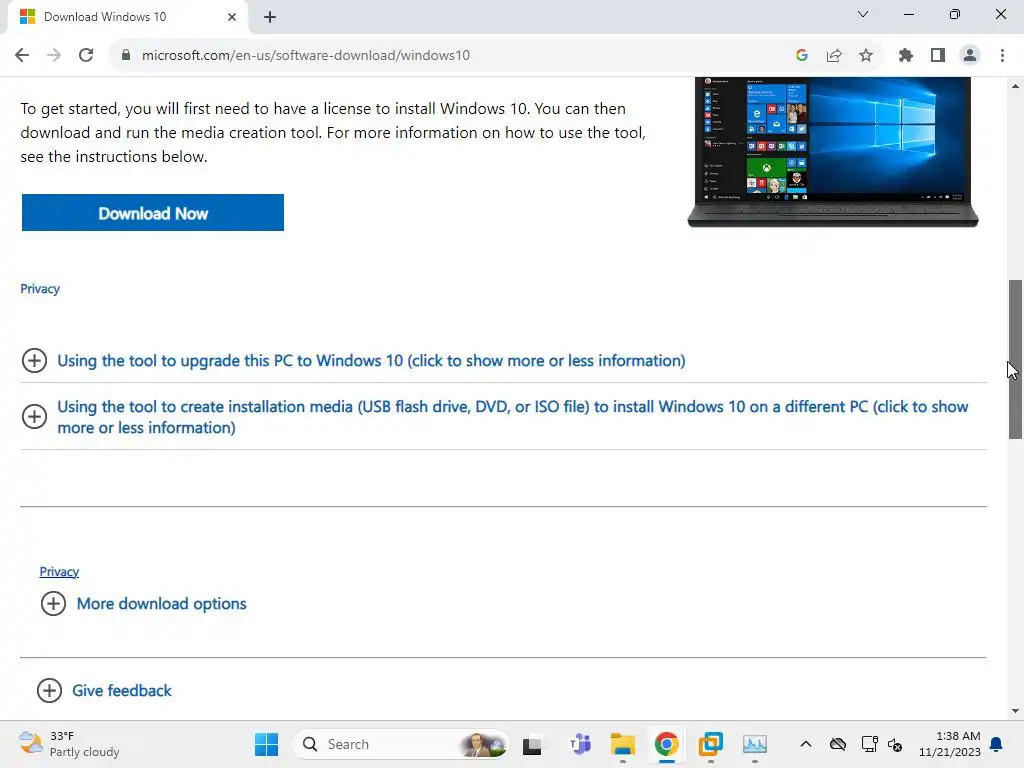Screen dimensions: 1024x768
Task: Open the performance monitor graph taskbar icon
Action: [754, 744]
